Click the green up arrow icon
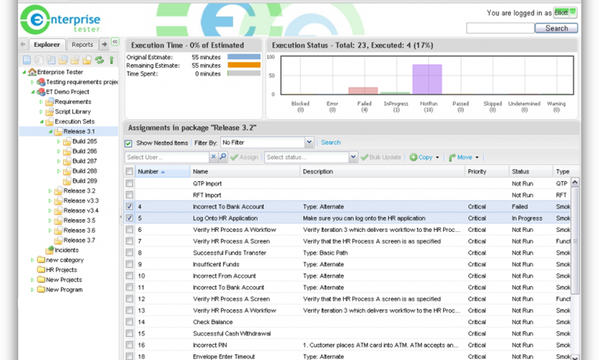 (x=111, y=60)
